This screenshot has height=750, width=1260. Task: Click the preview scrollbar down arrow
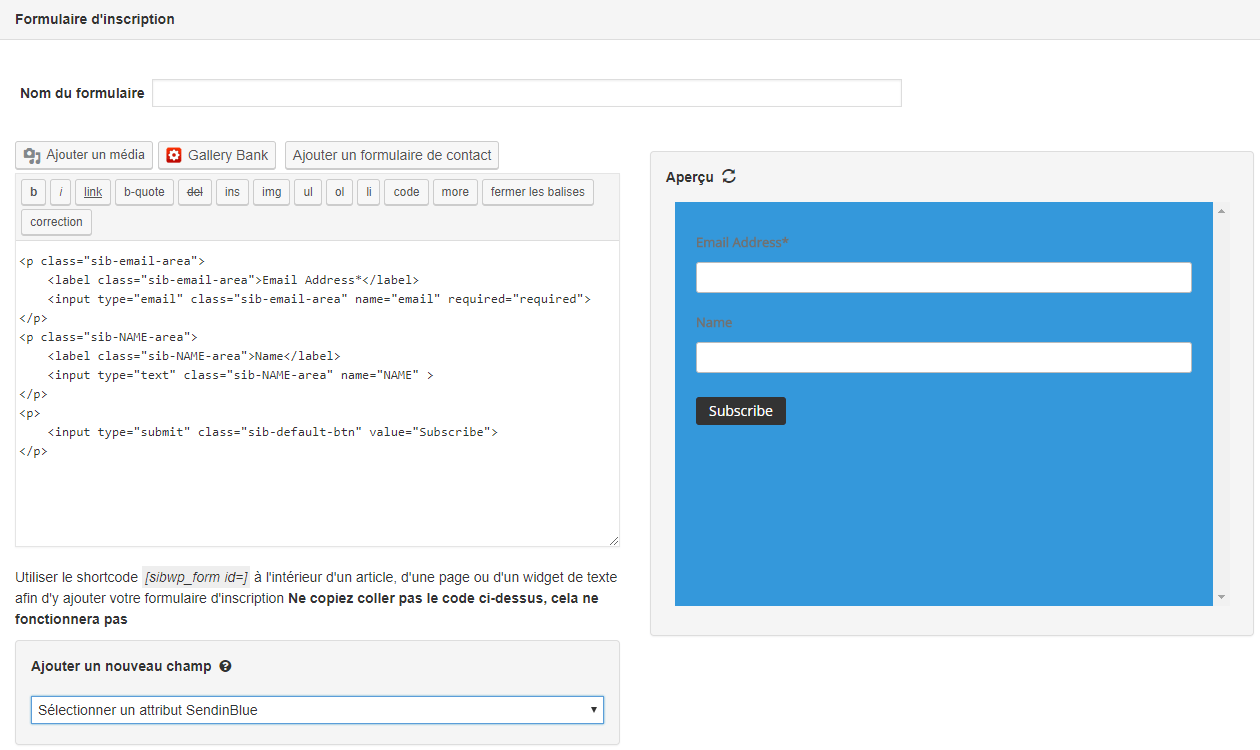click(x=1221, y=597)
